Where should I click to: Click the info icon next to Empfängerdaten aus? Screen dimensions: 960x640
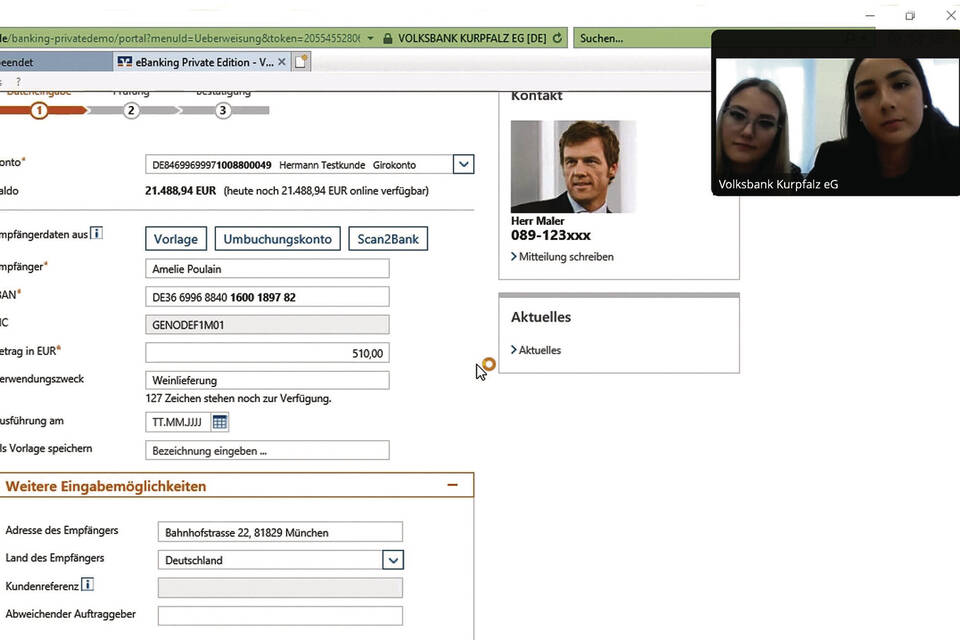coord(97,233)
